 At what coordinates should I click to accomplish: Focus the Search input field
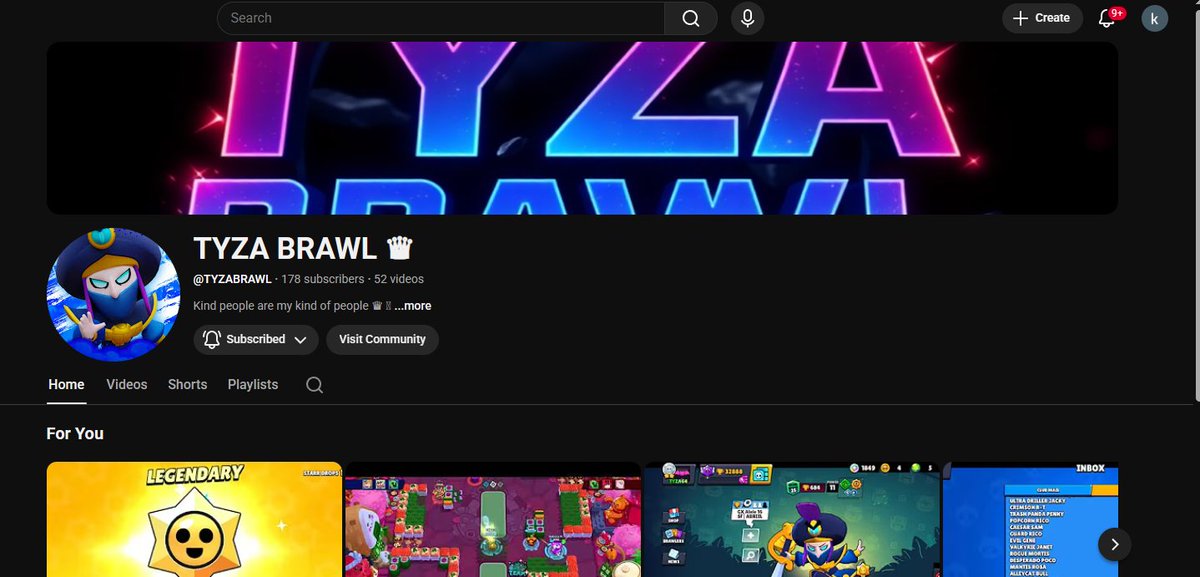[441, 18]
